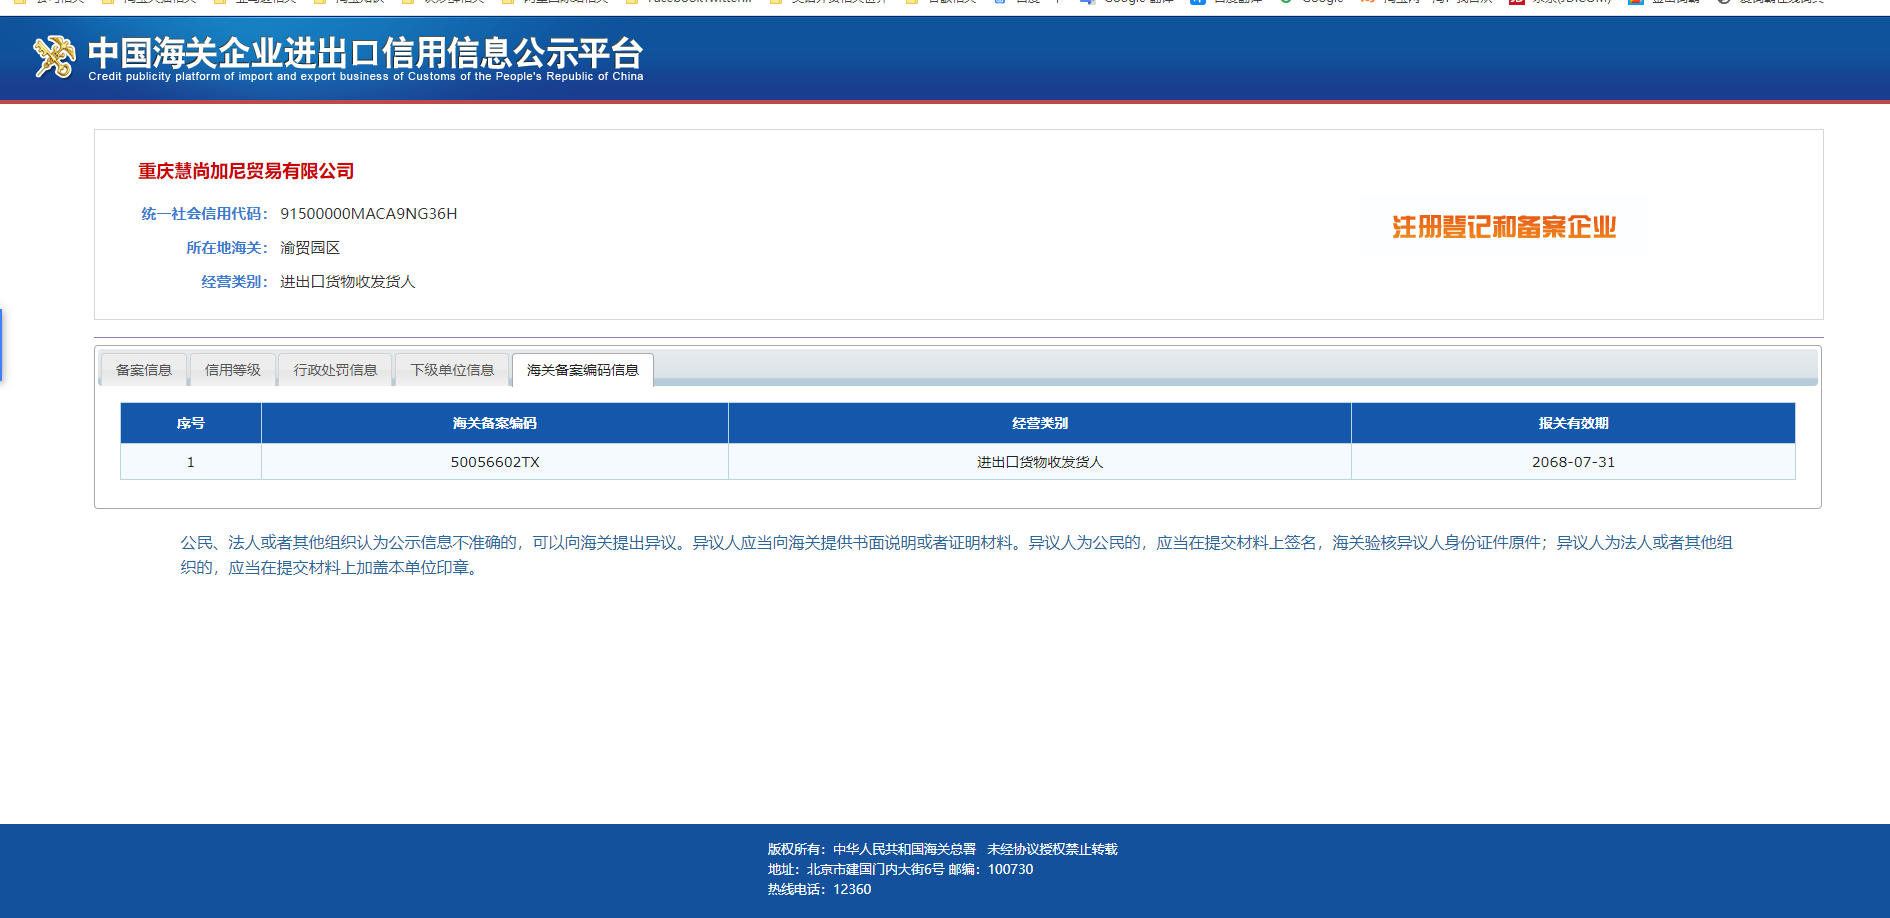Click the customs value 渝贸园区
The image size is (1890, 918).
(310, 248)
